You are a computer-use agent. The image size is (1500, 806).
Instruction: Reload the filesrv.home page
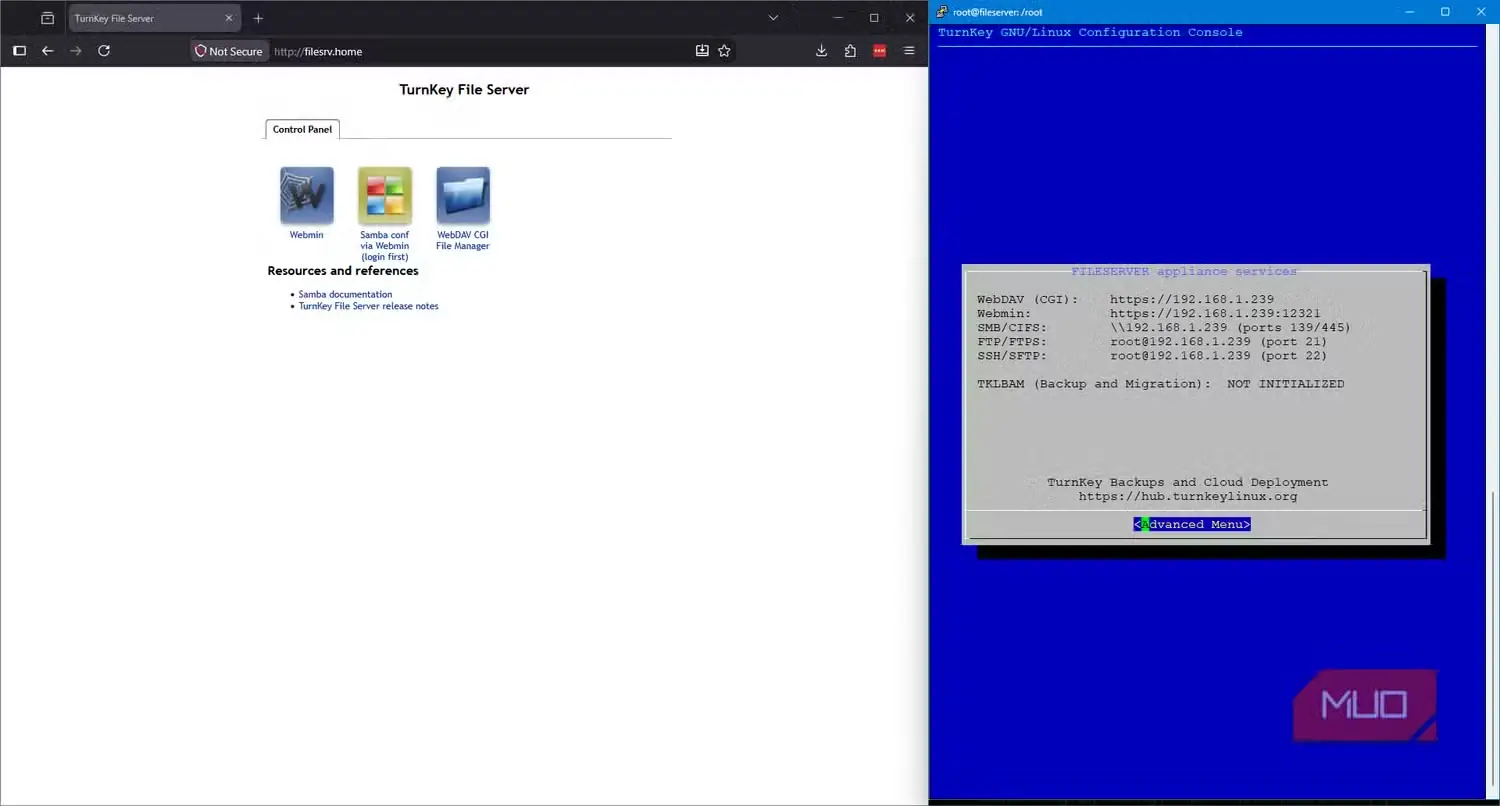tap(104, 51)
